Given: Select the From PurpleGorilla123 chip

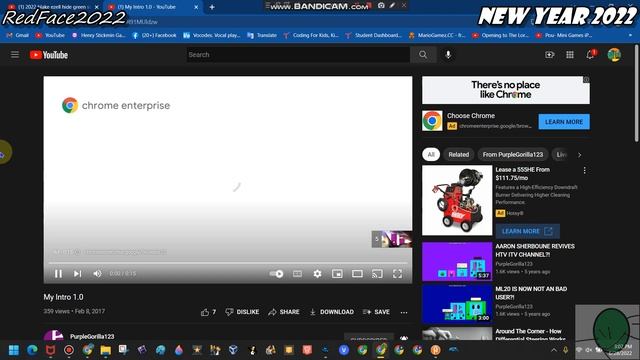Looking at the screenshot, I should click(513, 154).
